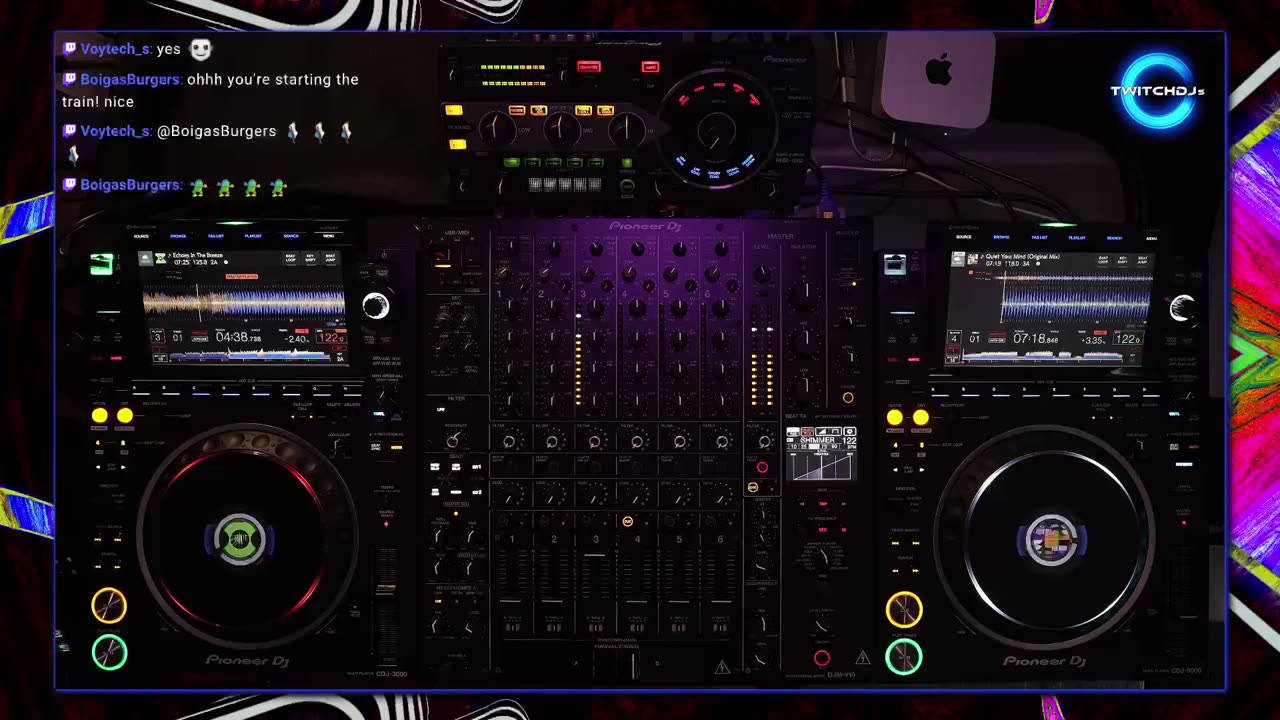This screenshot has height=720, width=1280.
Task: Click the big central knob on RMX effects unit
Action: (715, 131)
